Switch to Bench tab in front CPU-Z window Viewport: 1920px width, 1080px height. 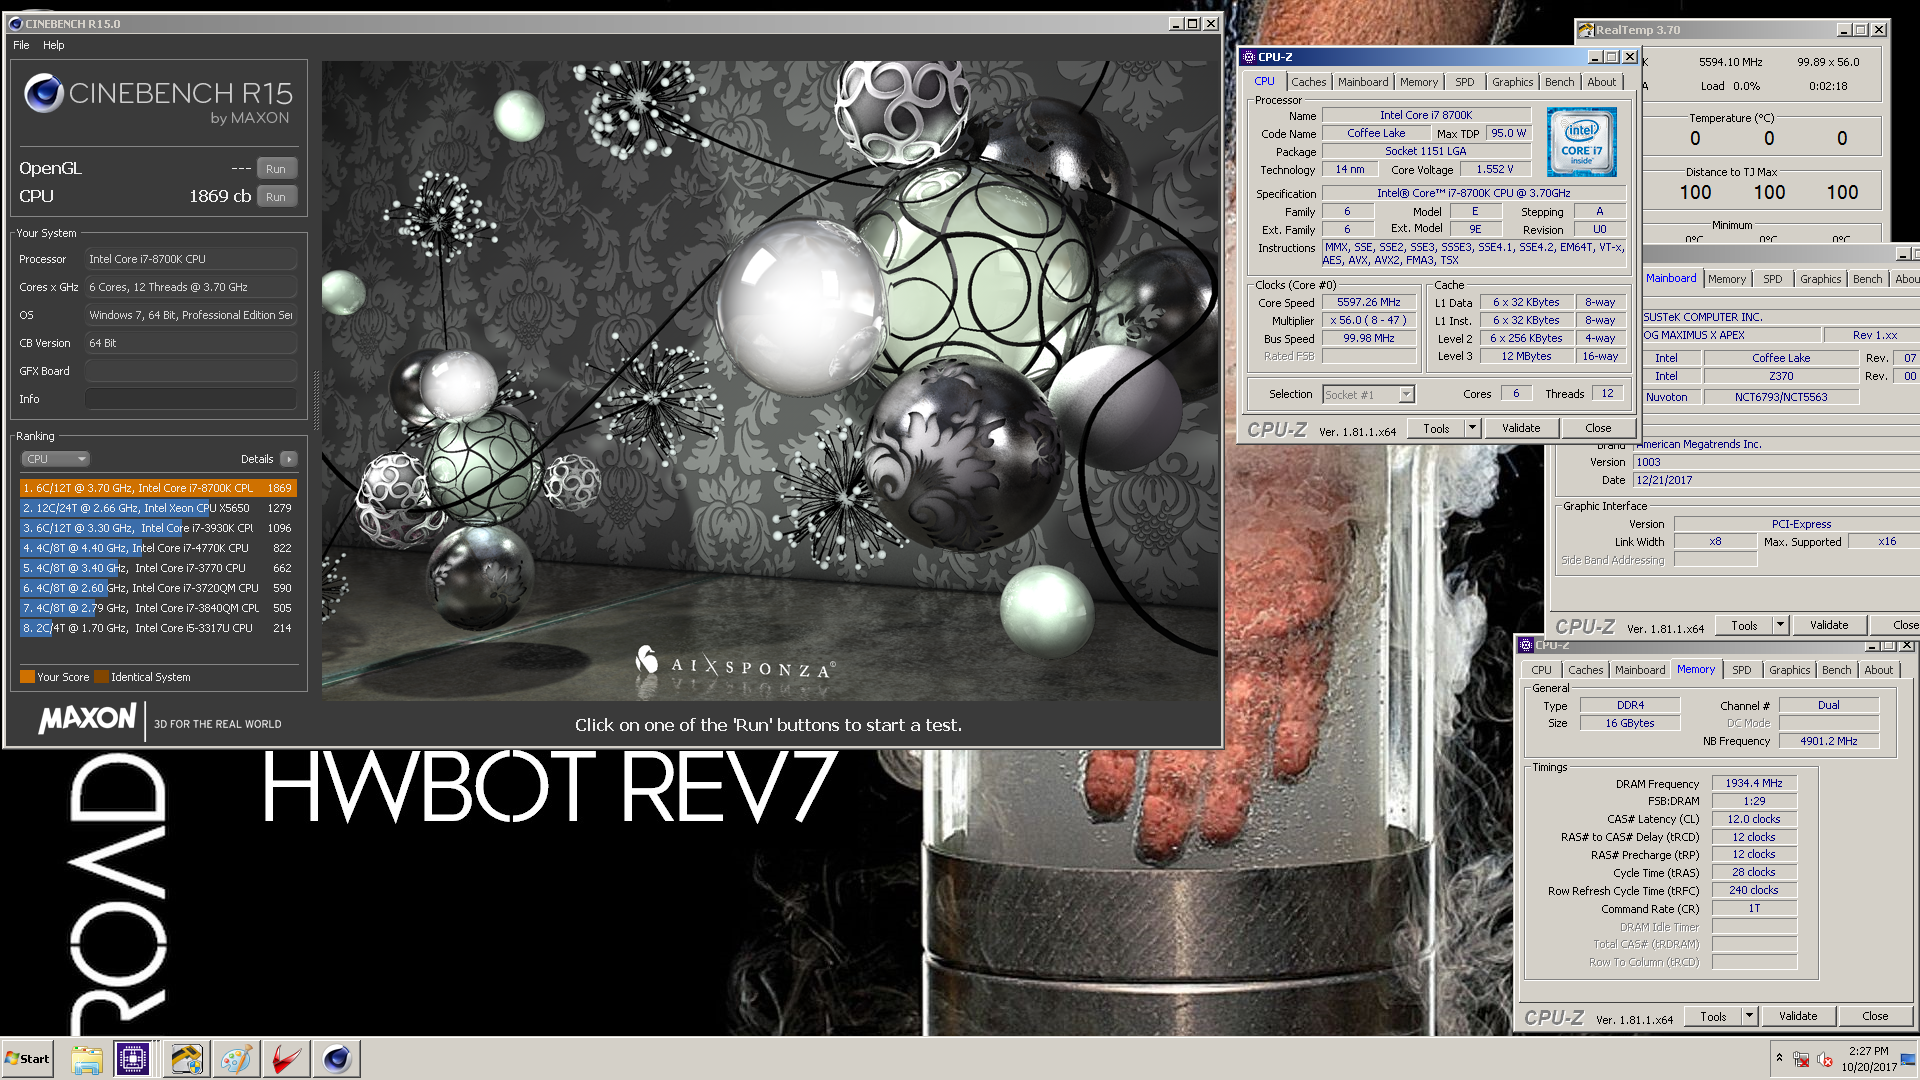pyautogui.click(x=1559, y=82)
